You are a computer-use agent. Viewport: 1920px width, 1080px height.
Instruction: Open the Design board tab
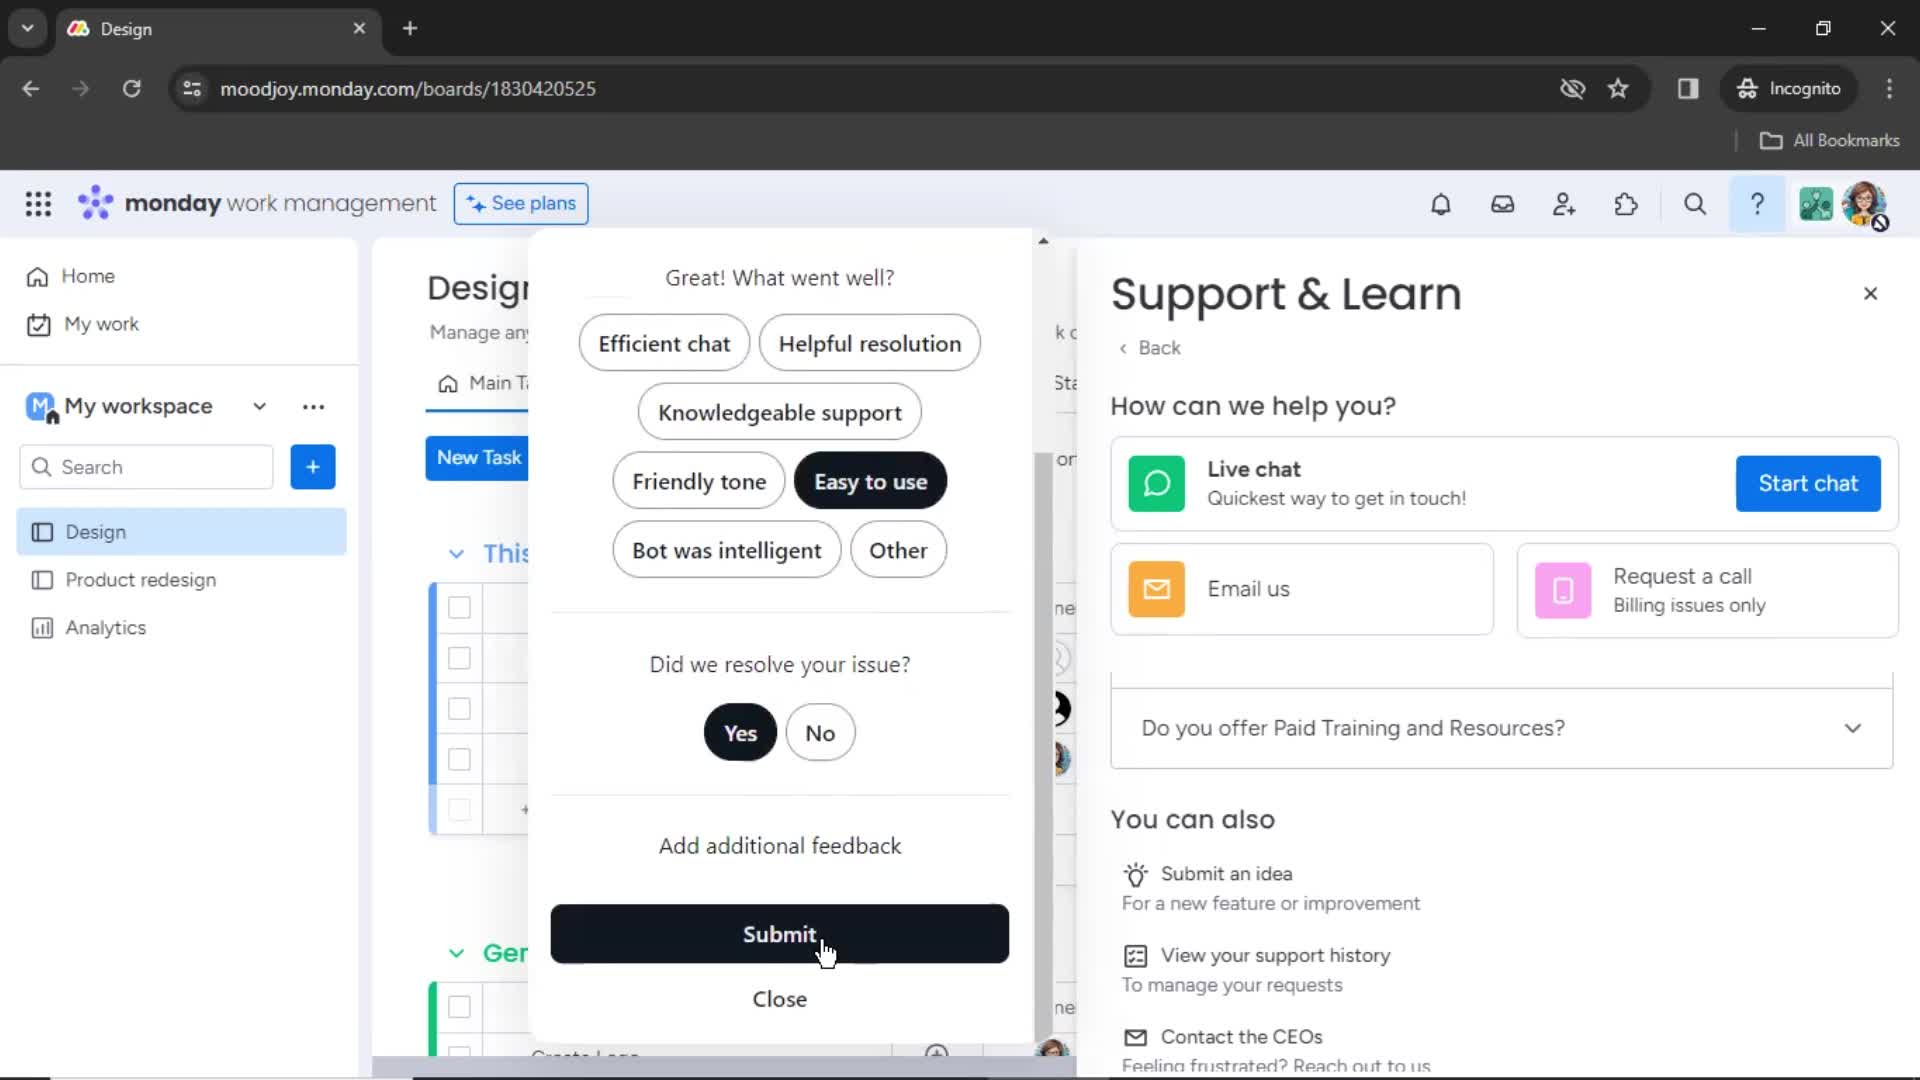pyautogui.click(x=95, y=530)
